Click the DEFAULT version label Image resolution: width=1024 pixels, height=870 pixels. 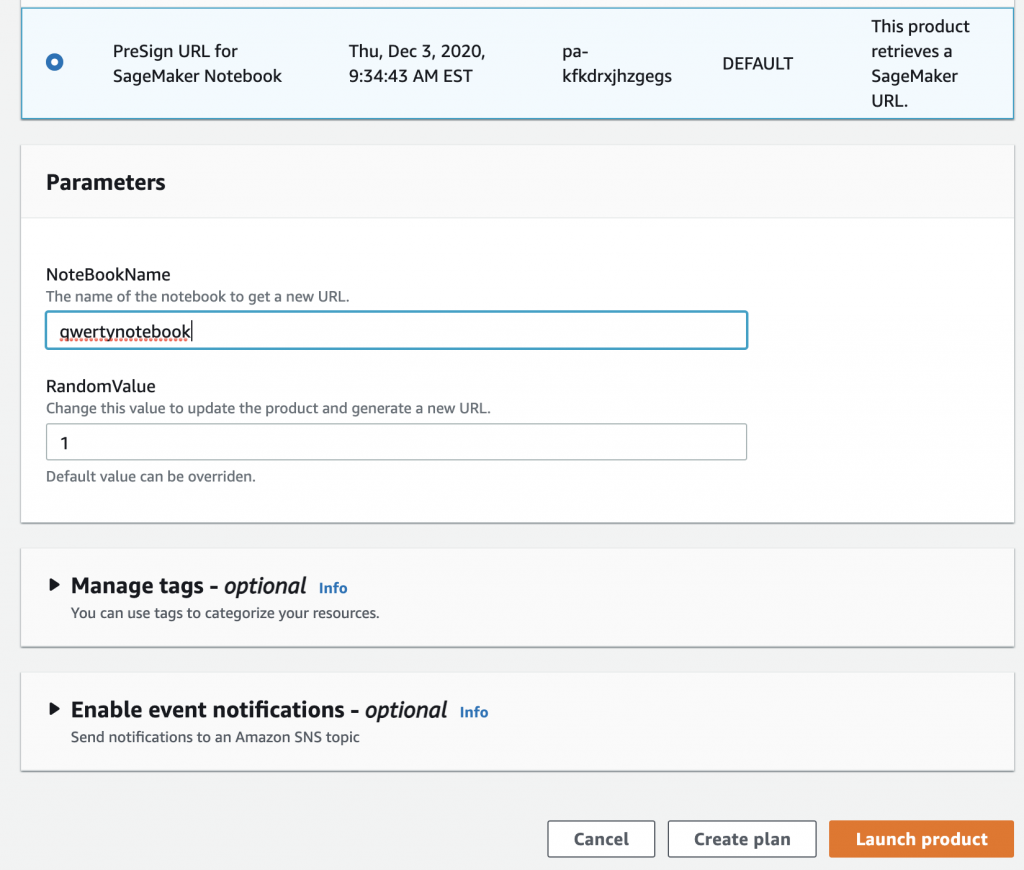[x=757, y=63]
